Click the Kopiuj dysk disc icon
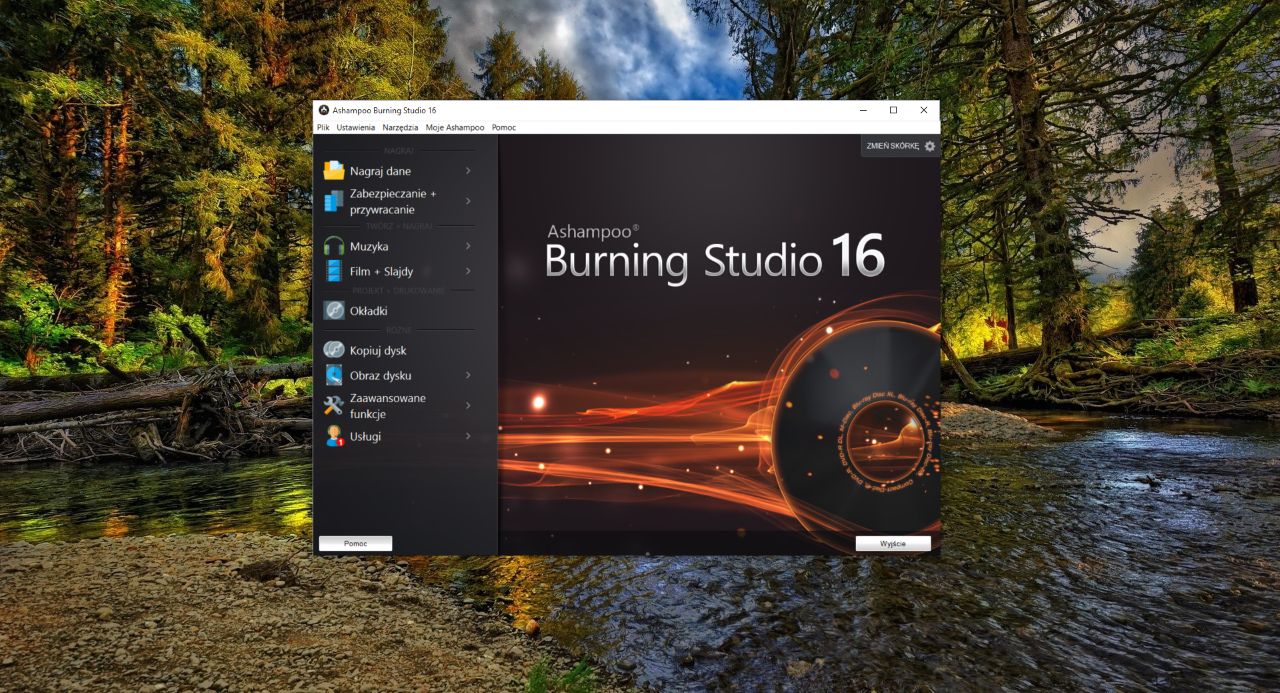This screenshot has height=693, width=1280. [x=333, y=351]
